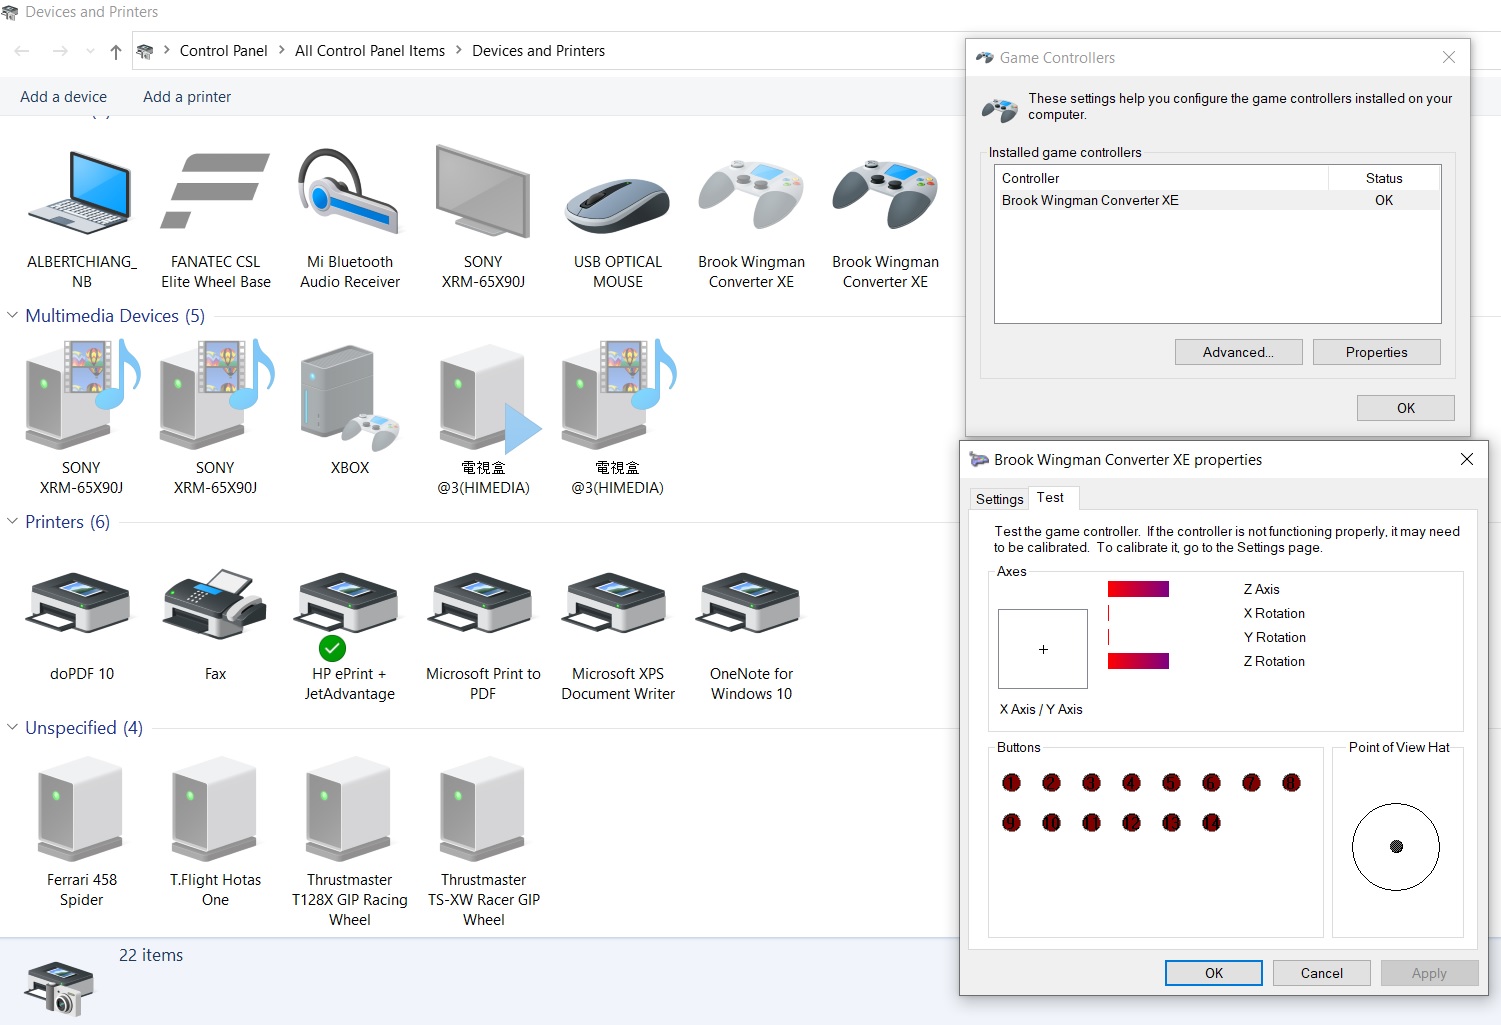Expand chevron after Control Panel breadcrumb
1501x1025 pixels.
click(x=281, y=50)
